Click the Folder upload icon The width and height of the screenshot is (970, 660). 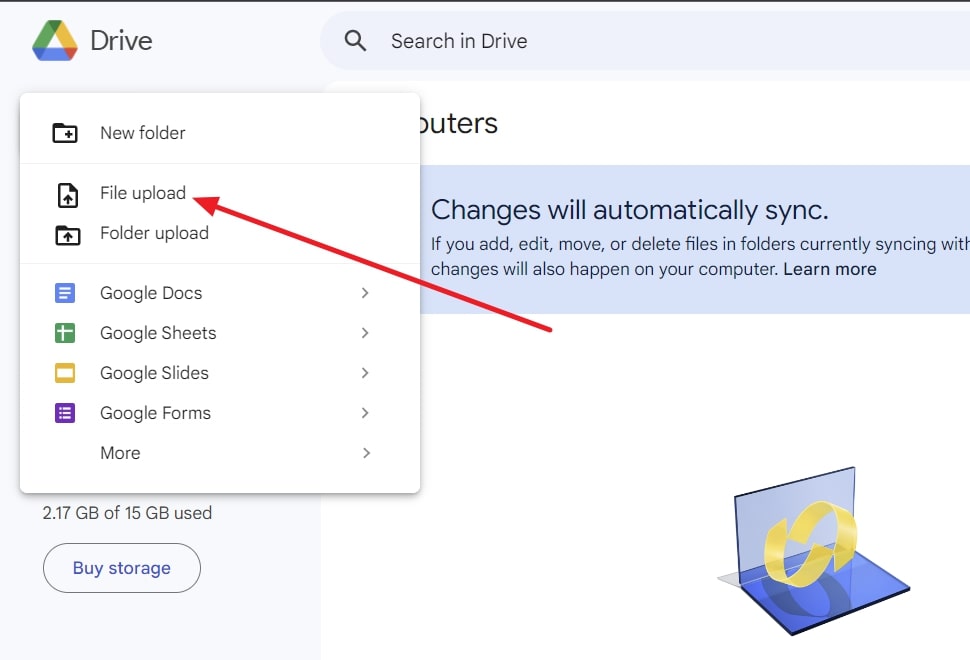click(66, 234)
